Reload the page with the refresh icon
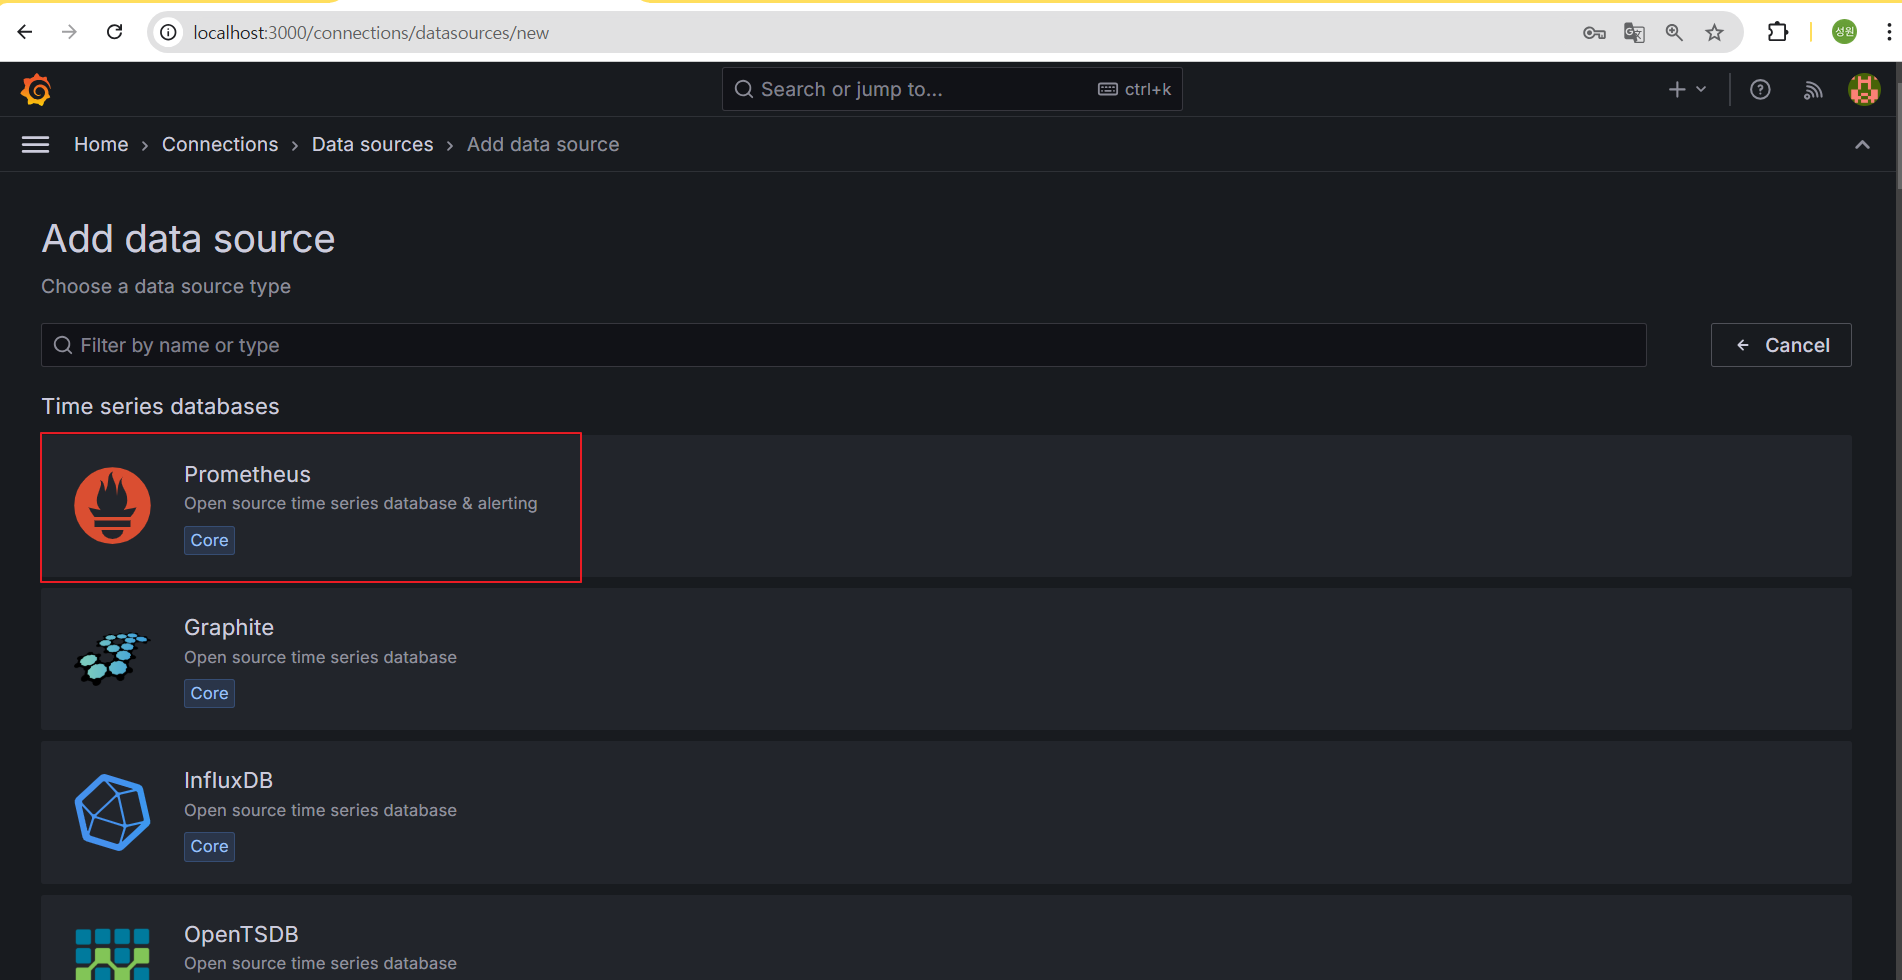1902x980 pixels. [x=114, y=32]
